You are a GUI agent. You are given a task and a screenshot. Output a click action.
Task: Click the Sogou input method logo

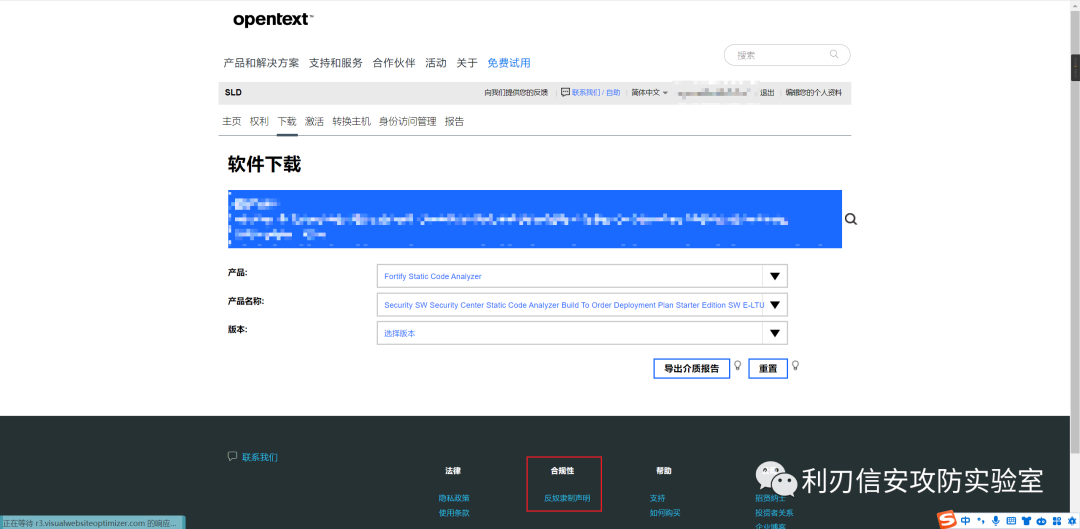948,519
